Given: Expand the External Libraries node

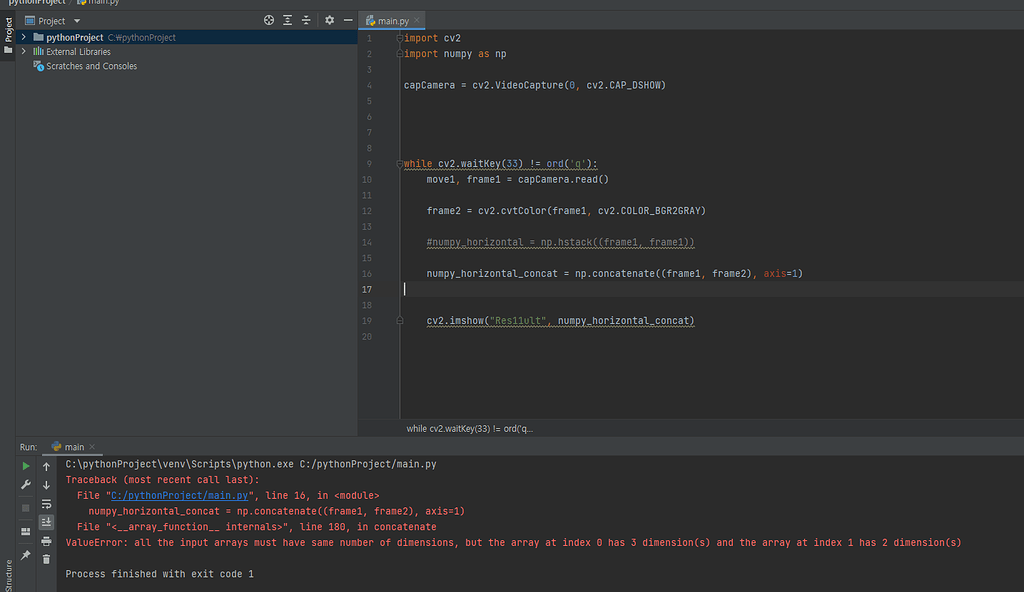Looking at the screenshot, I should [23, 51].
